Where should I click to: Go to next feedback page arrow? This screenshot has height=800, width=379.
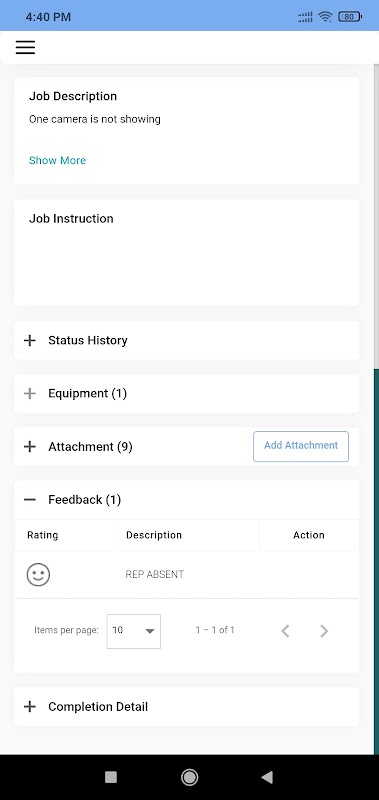pos(324,631)
